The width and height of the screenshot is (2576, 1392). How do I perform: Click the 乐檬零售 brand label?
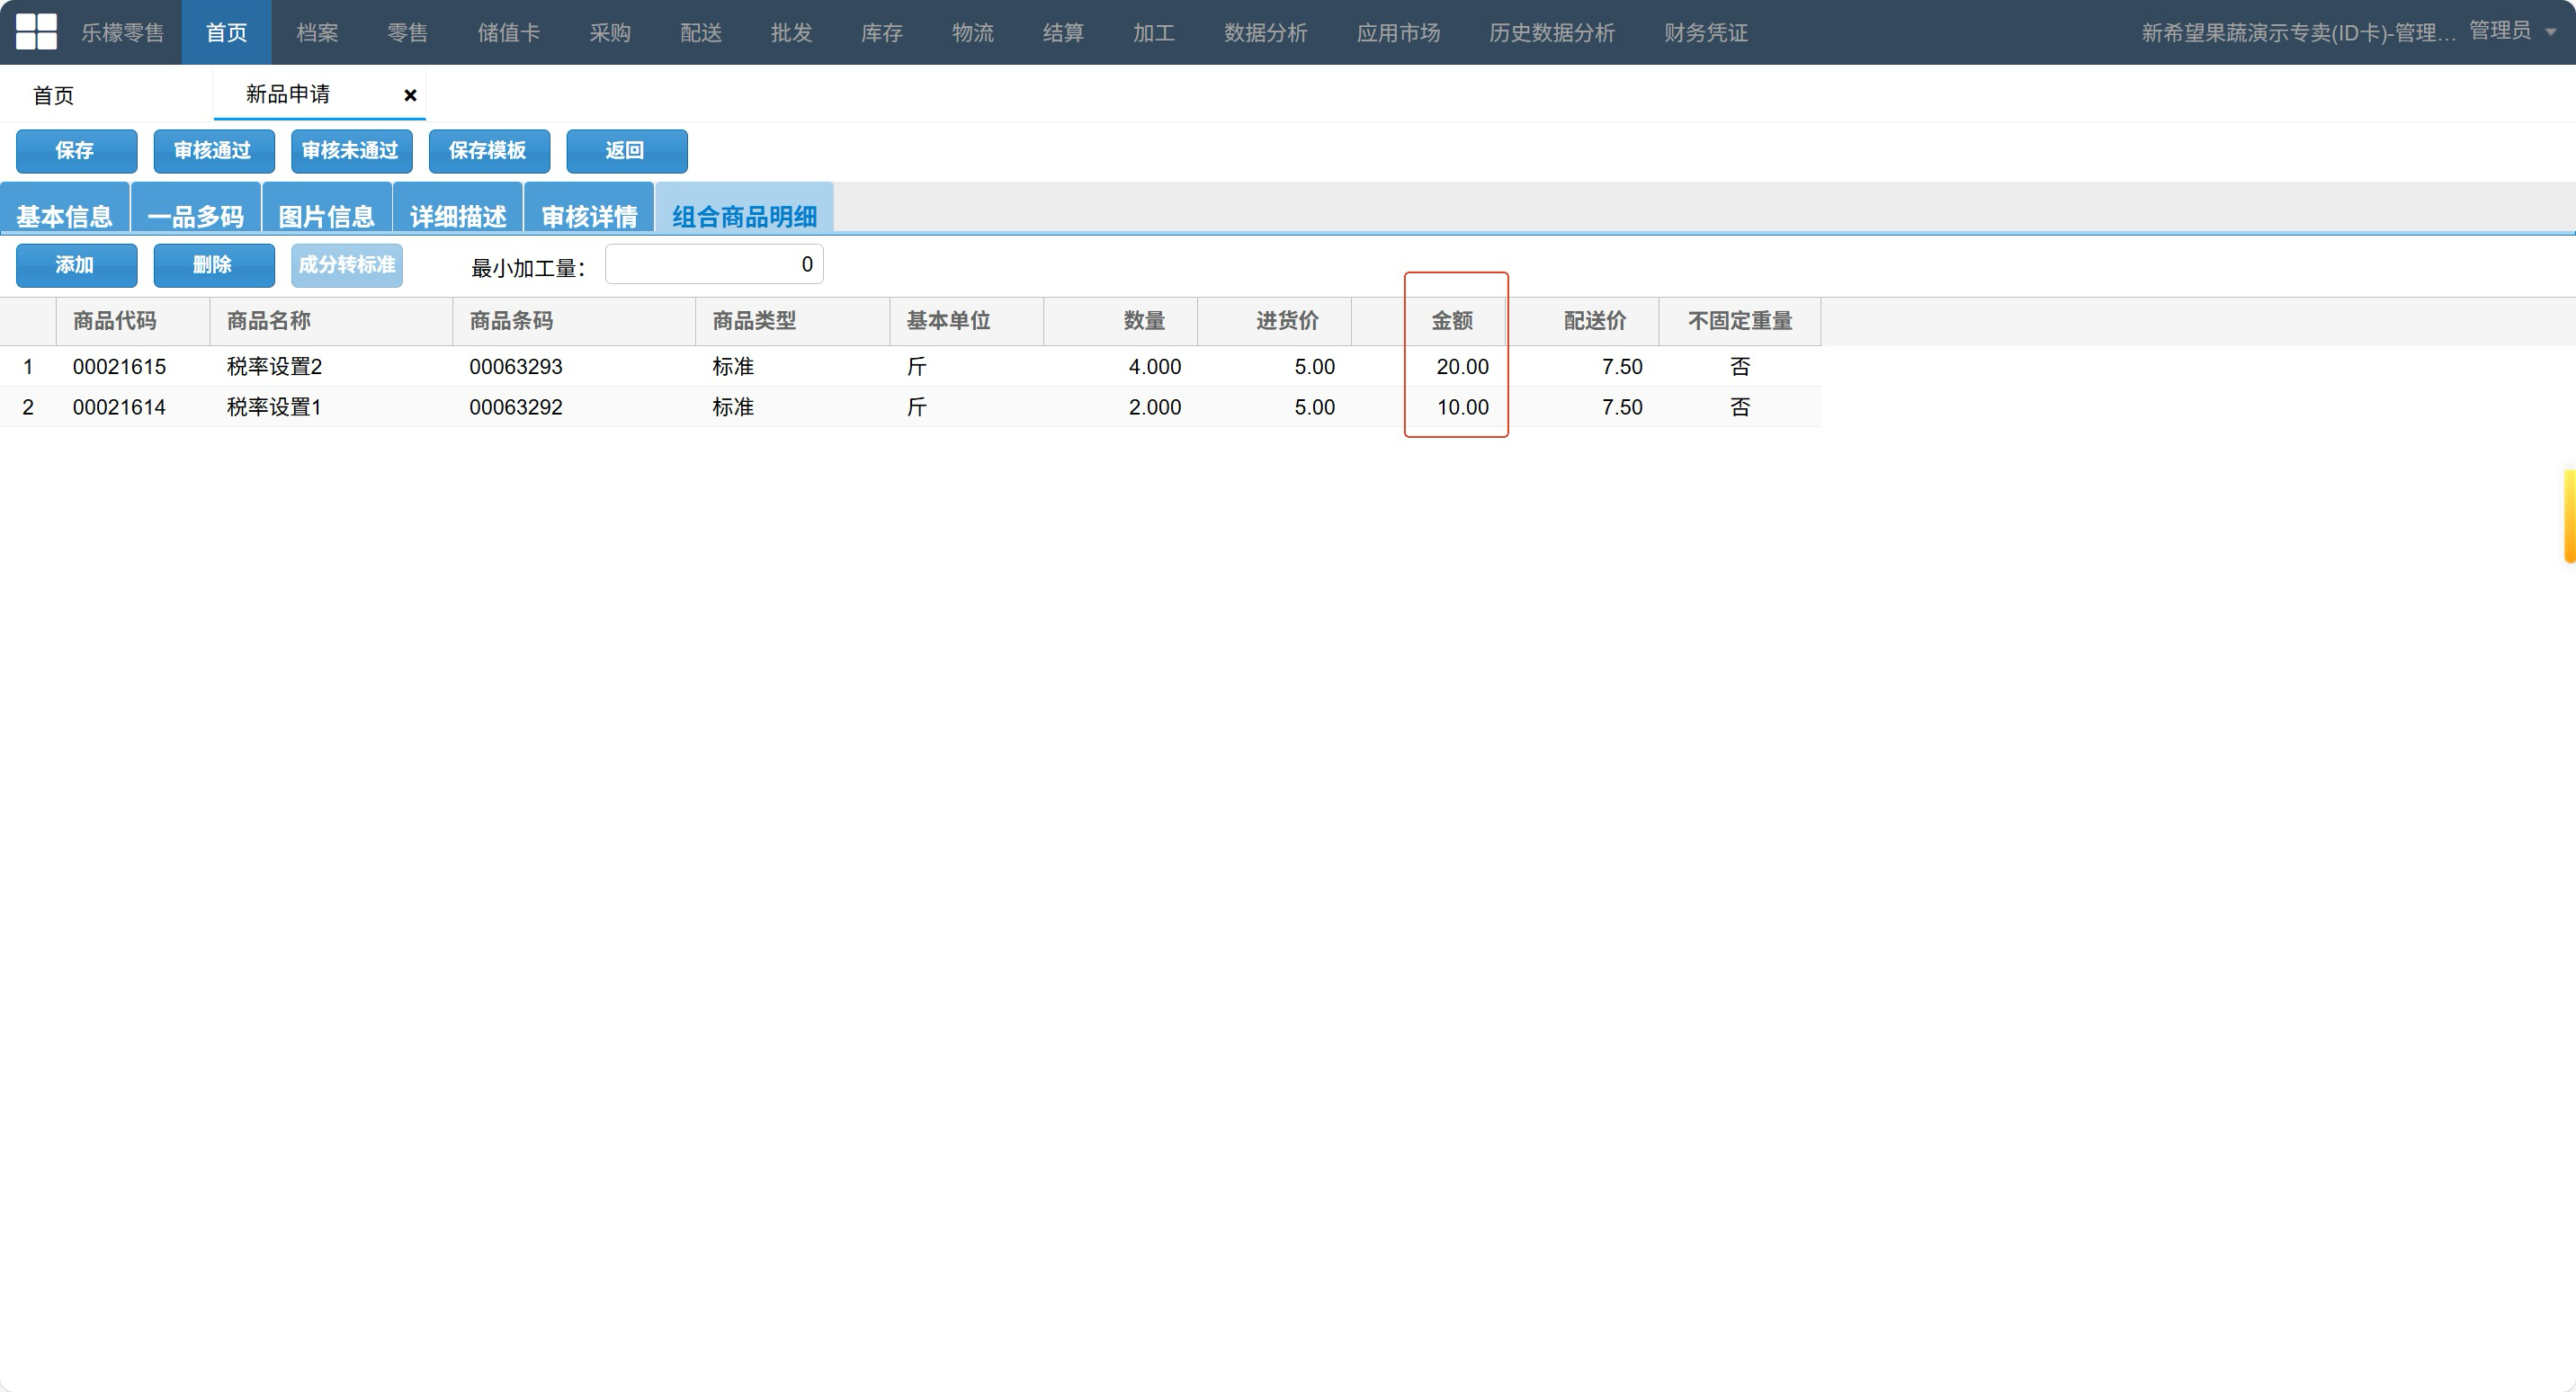[122, 32]
